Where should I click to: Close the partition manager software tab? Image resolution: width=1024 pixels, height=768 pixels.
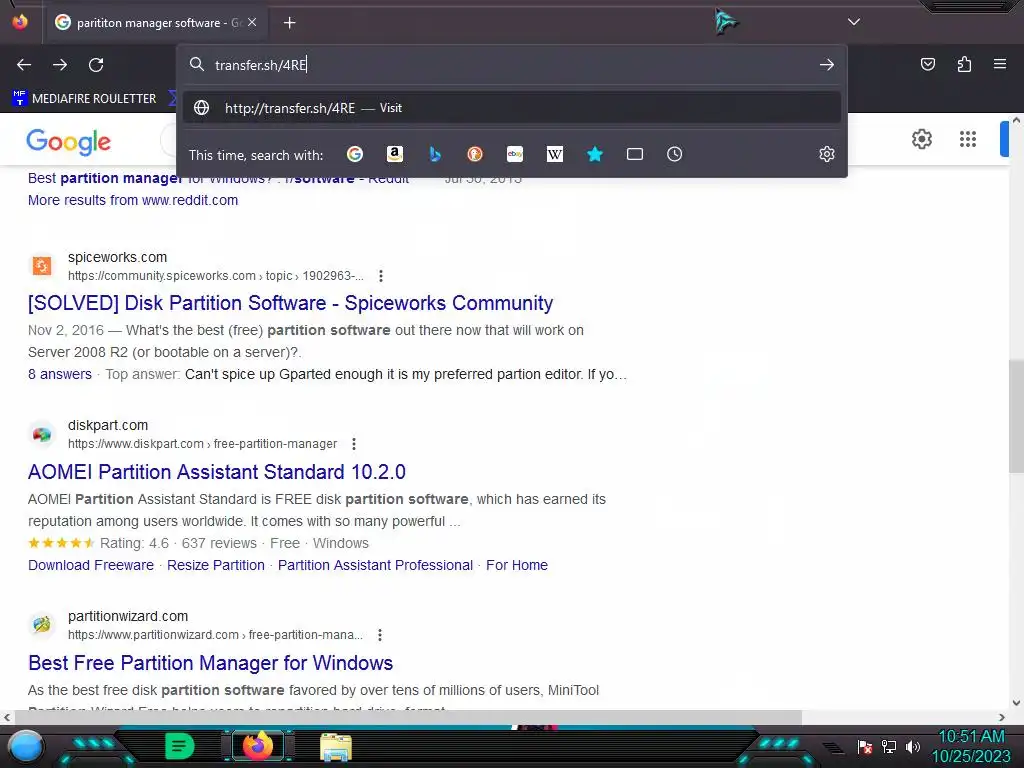[x=252, y=22]
